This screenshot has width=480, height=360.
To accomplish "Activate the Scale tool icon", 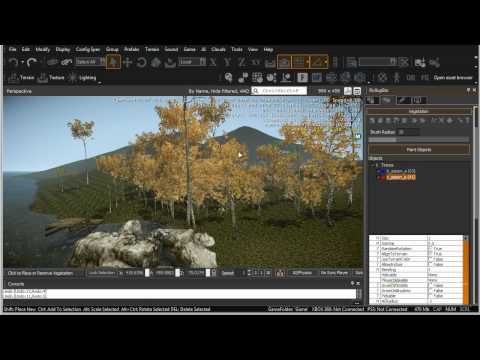I will point(156,62).
